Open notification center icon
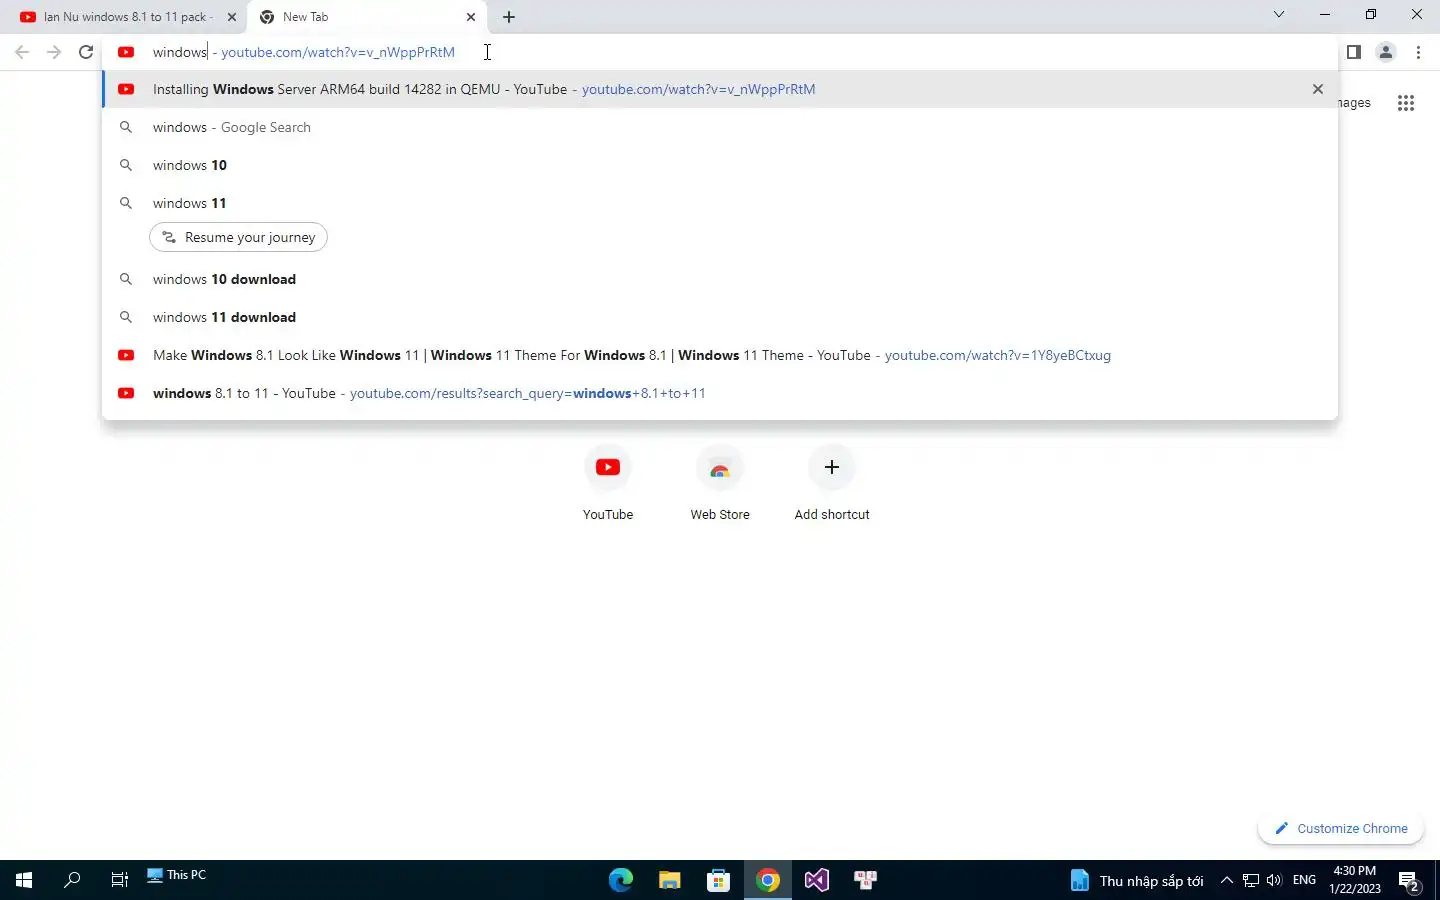Image resolution: width=1440 pixels, height=900 pixels. point(1410,881)
